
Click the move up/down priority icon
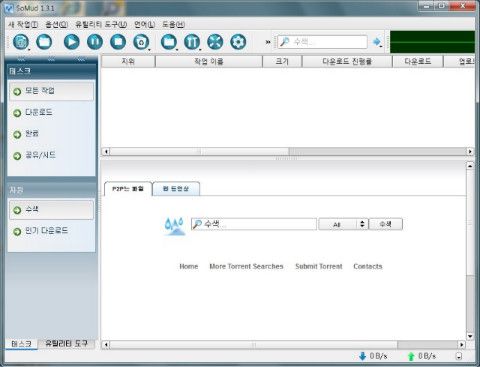tap(192, 42)
